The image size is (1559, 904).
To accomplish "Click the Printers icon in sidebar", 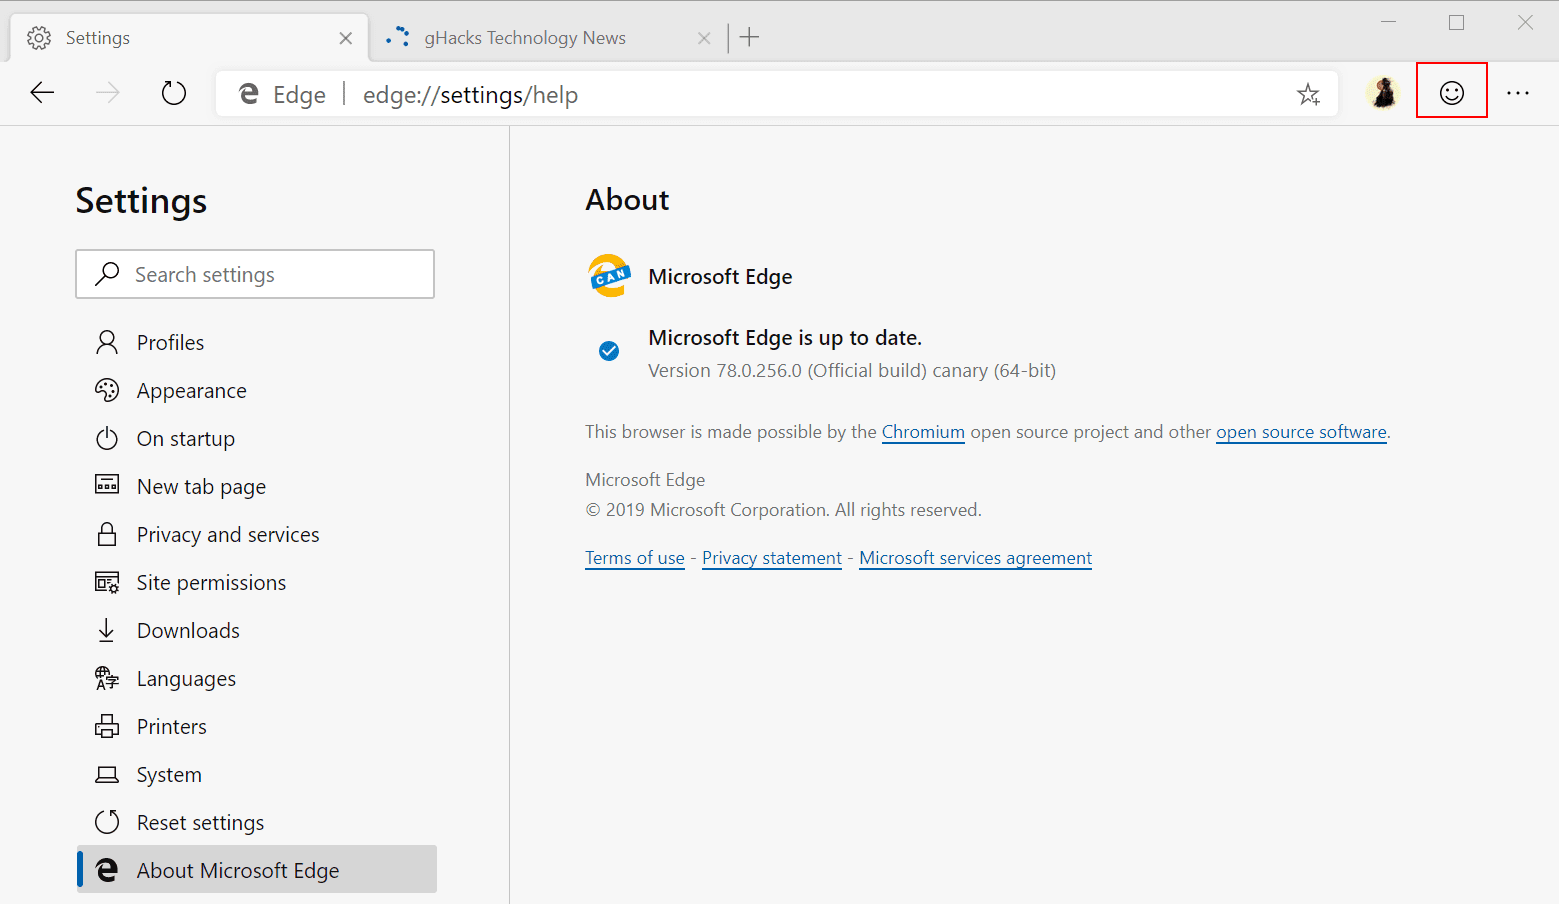I will pos(107,726).
